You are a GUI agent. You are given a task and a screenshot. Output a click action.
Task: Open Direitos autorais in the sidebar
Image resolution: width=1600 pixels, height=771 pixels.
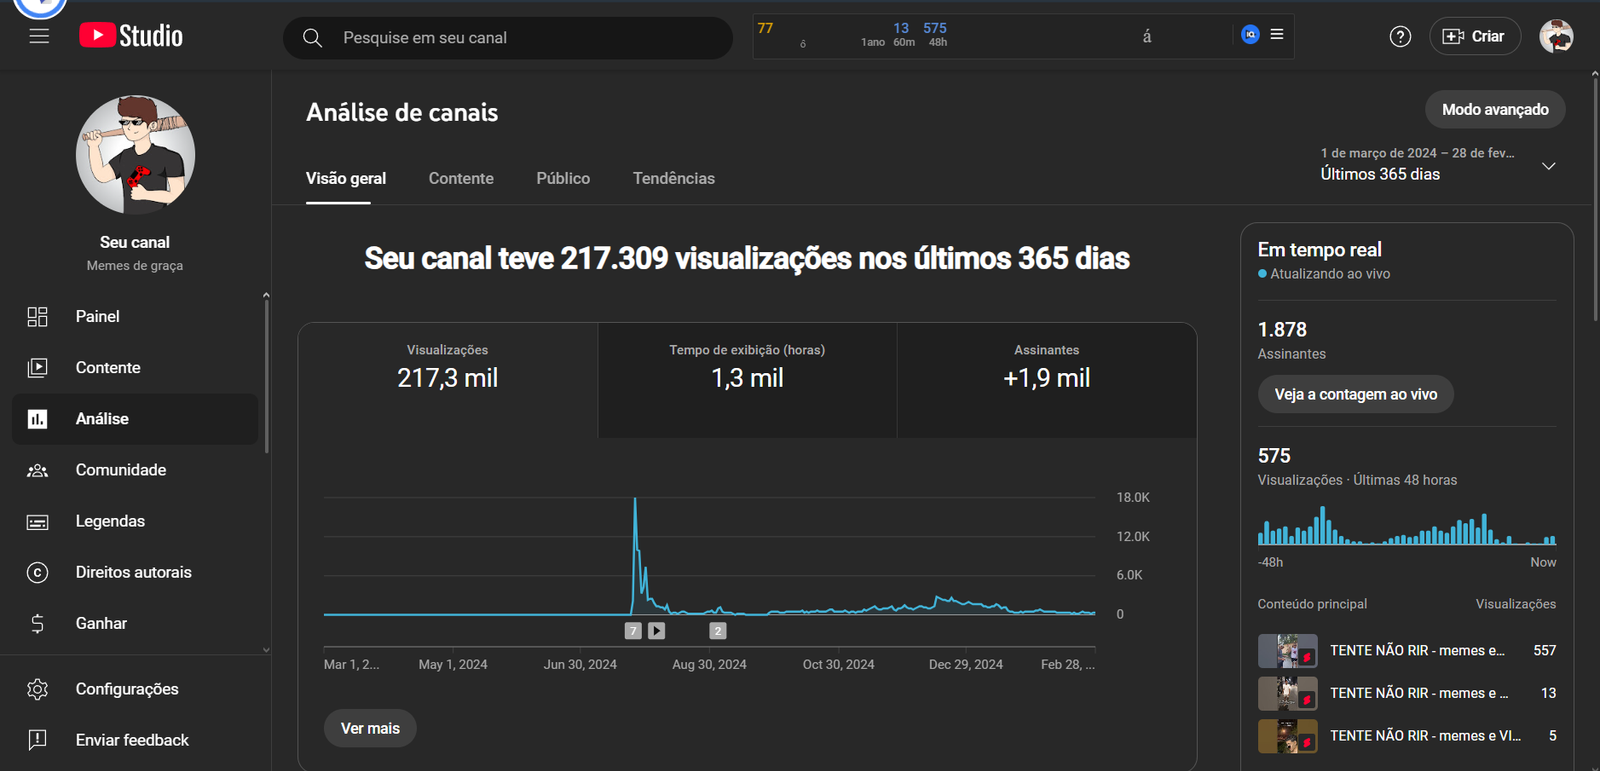point(135,573)
